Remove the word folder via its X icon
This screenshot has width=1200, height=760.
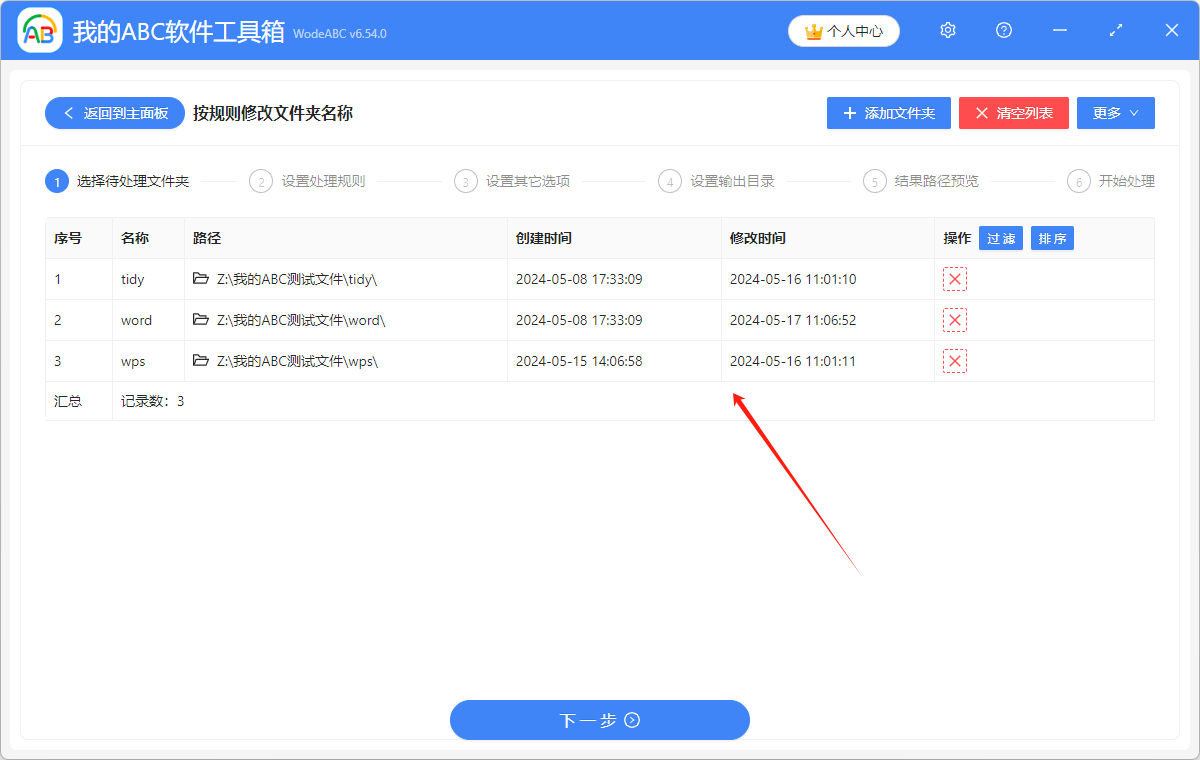tap(954, 320)
